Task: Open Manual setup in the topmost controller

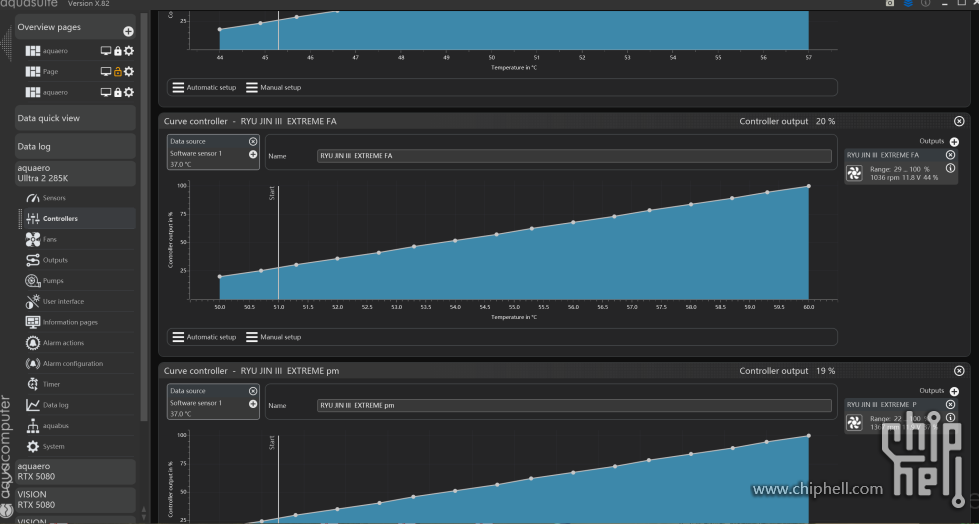Action: pos(273,87)
